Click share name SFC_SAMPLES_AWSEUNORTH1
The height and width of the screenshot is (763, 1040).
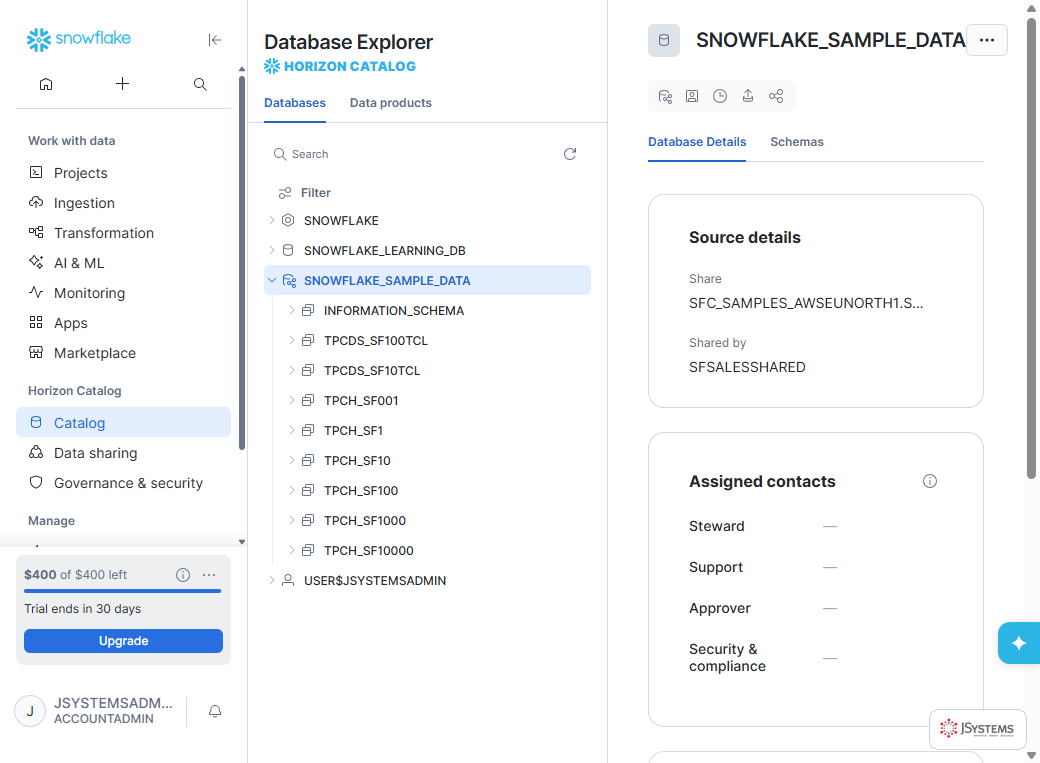pos(806,303)
